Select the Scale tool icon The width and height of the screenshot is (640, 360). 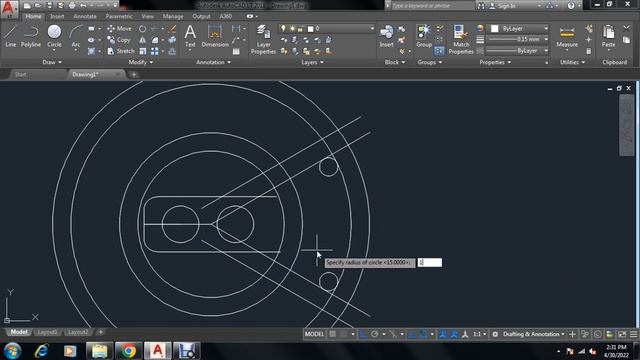pyautogui.click(x=142, y=51)
